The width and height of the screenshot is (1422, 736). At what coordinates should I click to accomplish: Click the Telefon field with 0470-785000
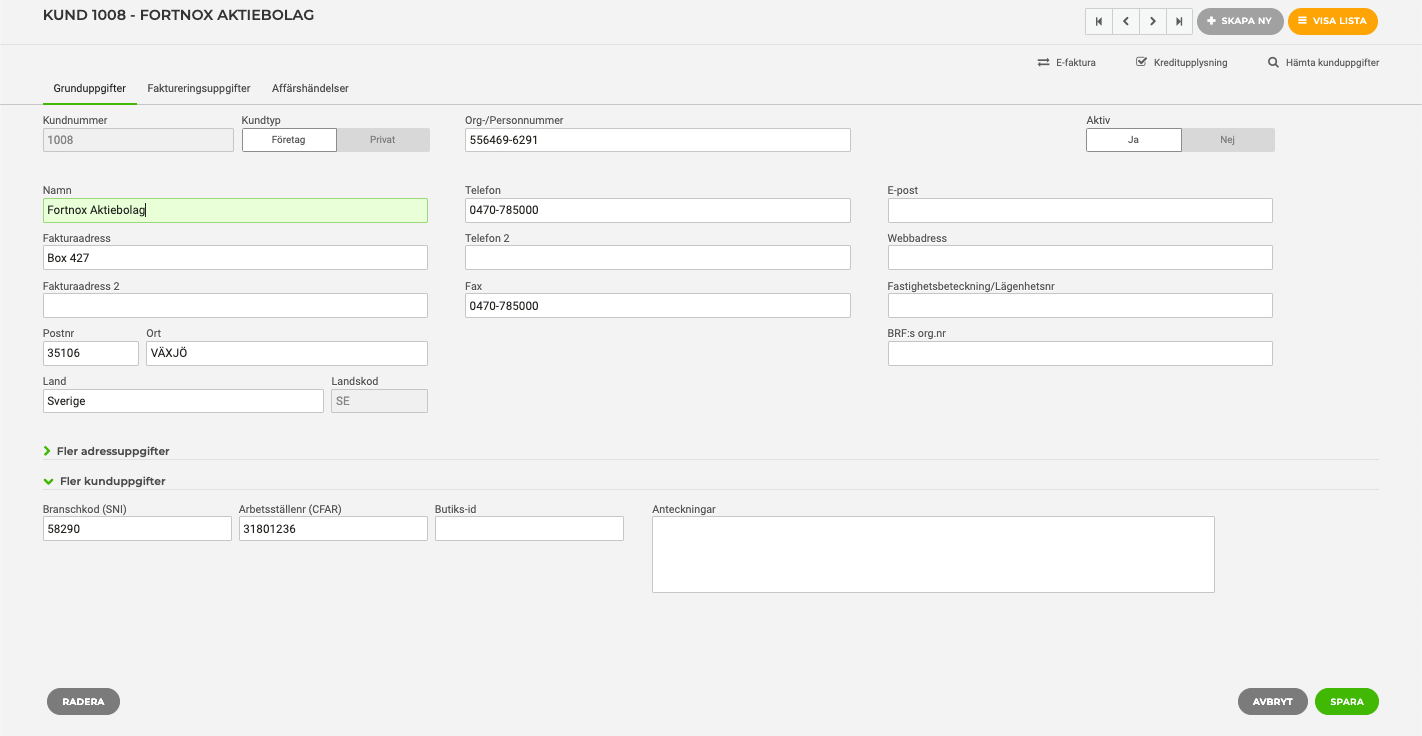(658, 210)
